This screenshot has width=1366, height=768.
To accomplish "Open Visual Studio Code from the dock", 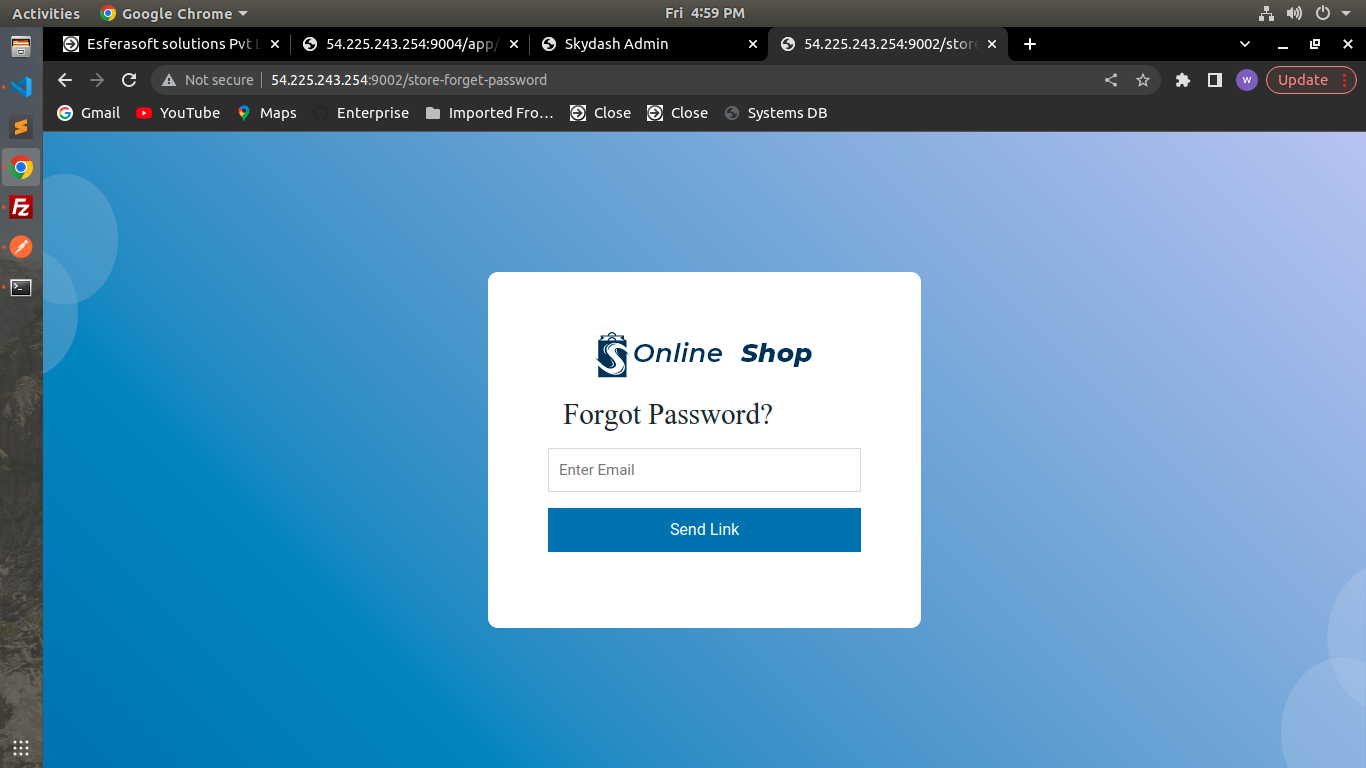I will (21, 87).
